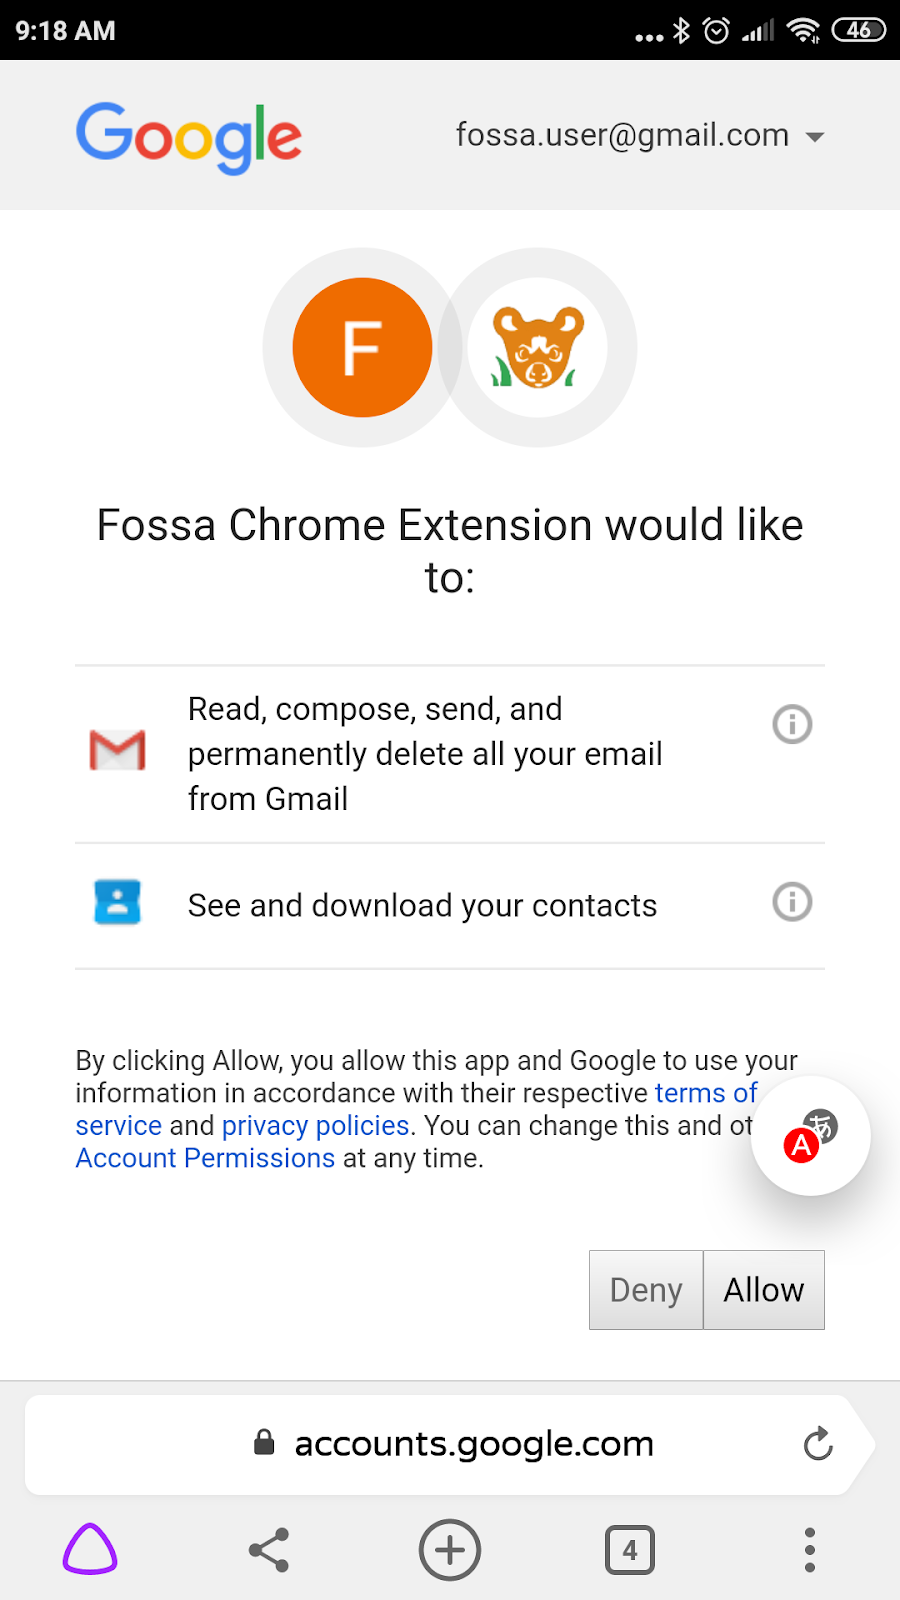
Task: Tap the accounts.google.com address bar
Action: click(474, 1444)
